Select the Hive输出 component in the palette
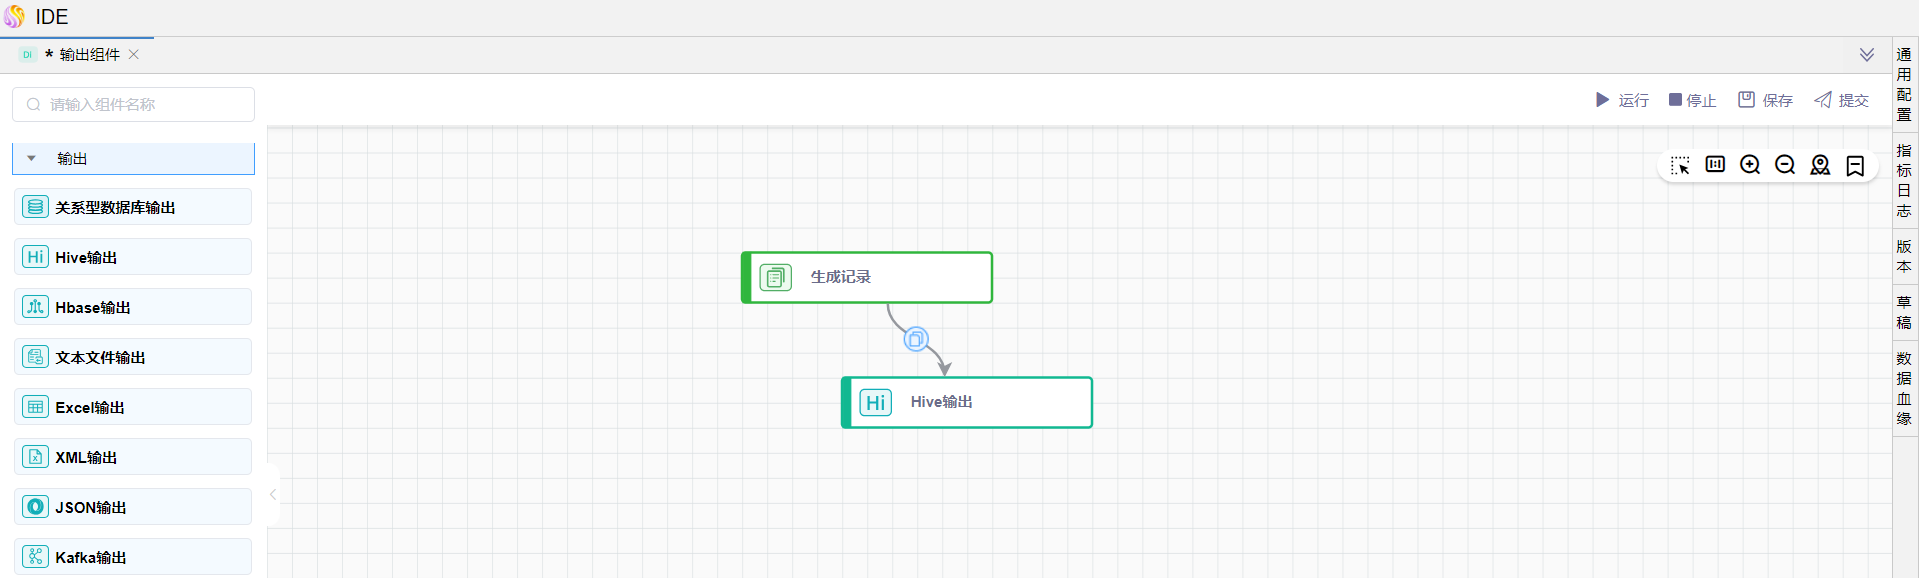 click(x=133, y=257)
